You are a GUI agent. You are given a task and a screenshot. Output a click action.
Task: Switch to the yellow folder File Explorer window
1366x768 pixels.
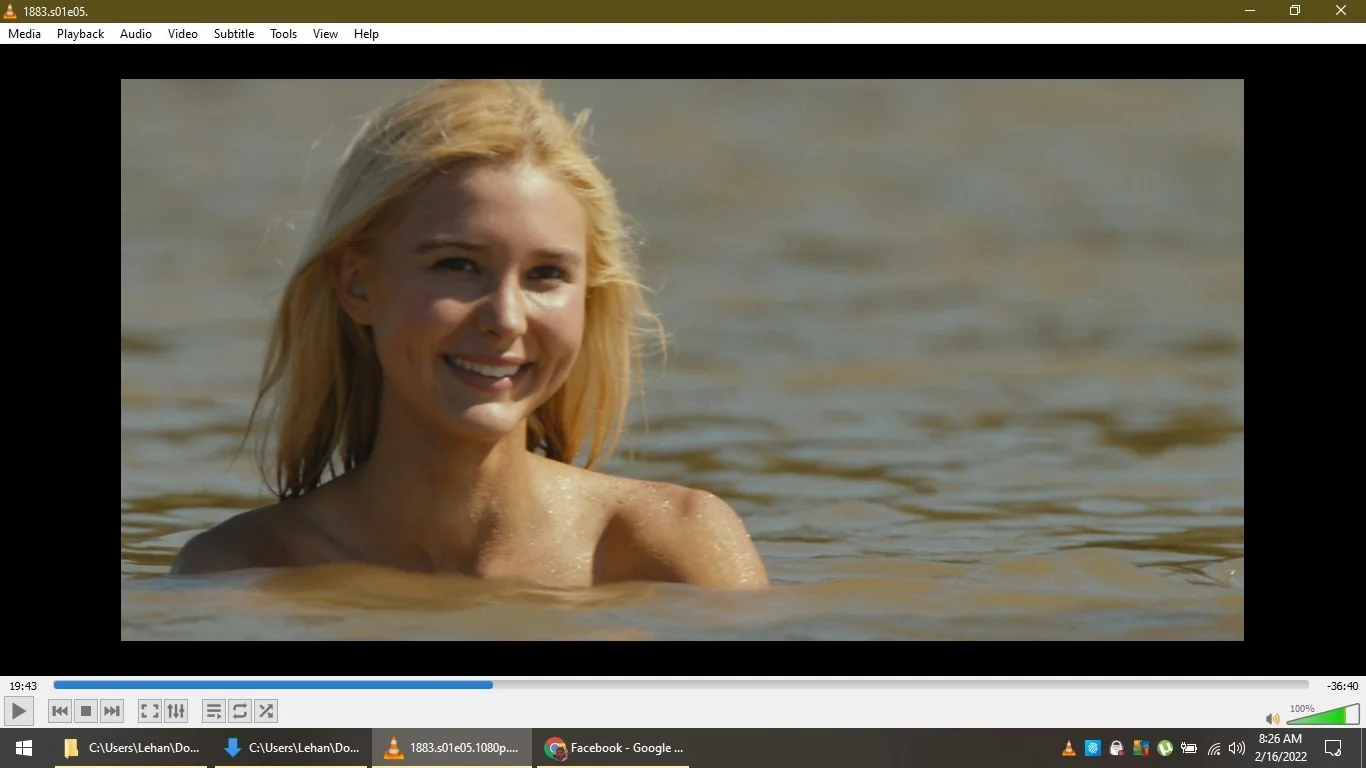coord(131,748)
